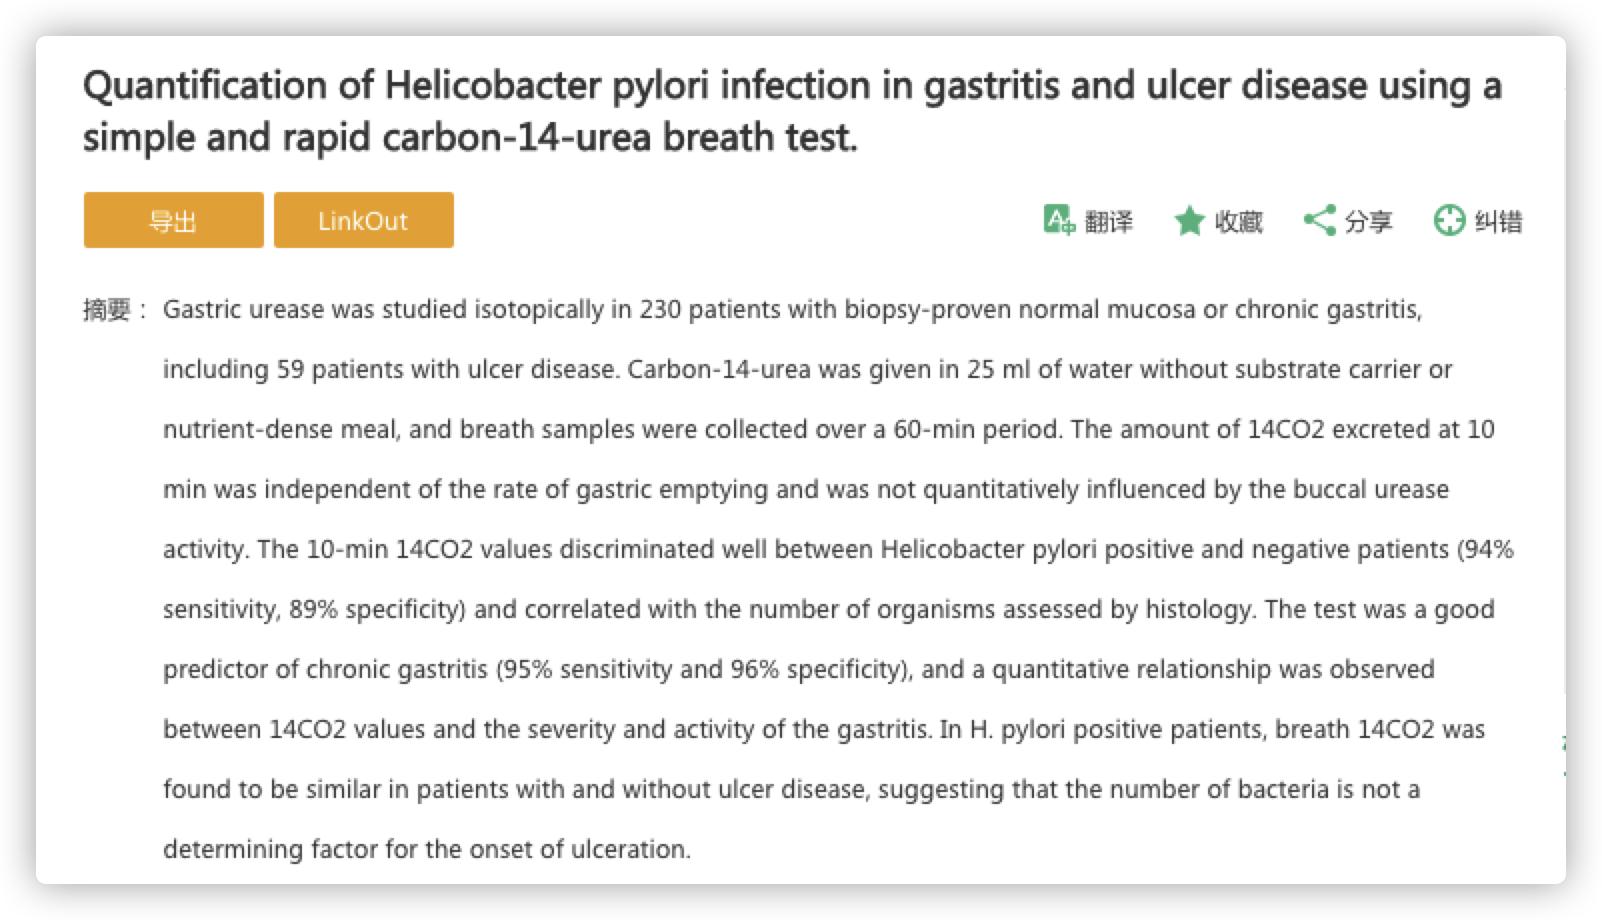Click the error-correction crosshair icon

pos(1449,221)
